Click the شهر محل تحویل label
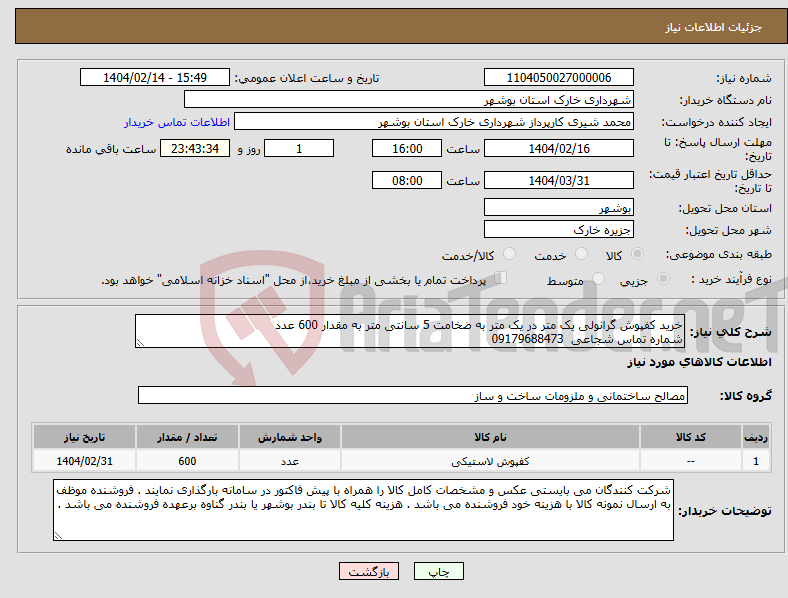Image resolution: width=788 pixels, height=598 pixels. click(729, 230)
